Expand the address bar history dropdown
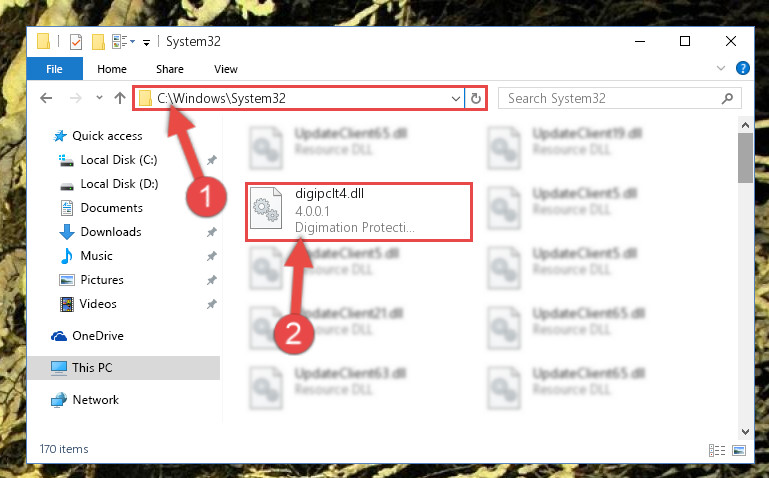 pyautogui.click(x=456, y=99)
